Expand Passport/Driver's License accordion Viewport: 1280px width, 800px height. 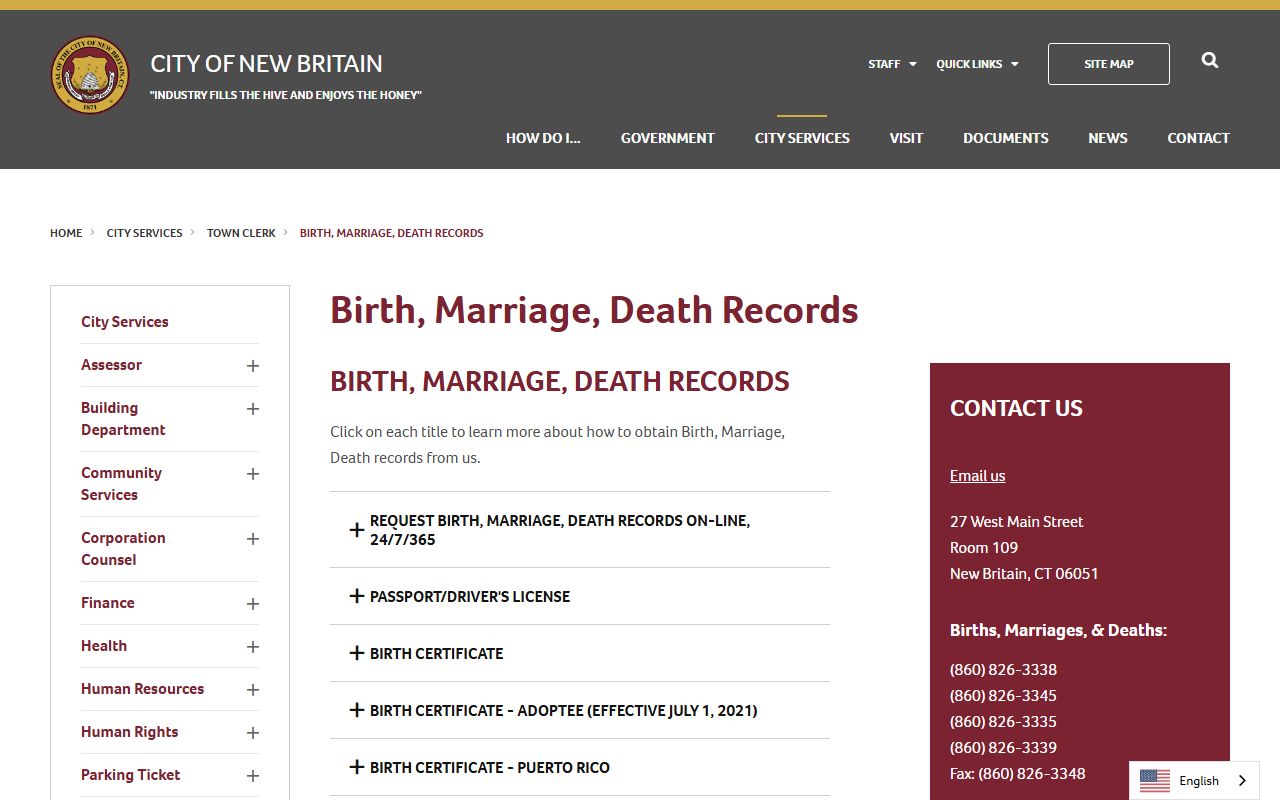(580, 596)
